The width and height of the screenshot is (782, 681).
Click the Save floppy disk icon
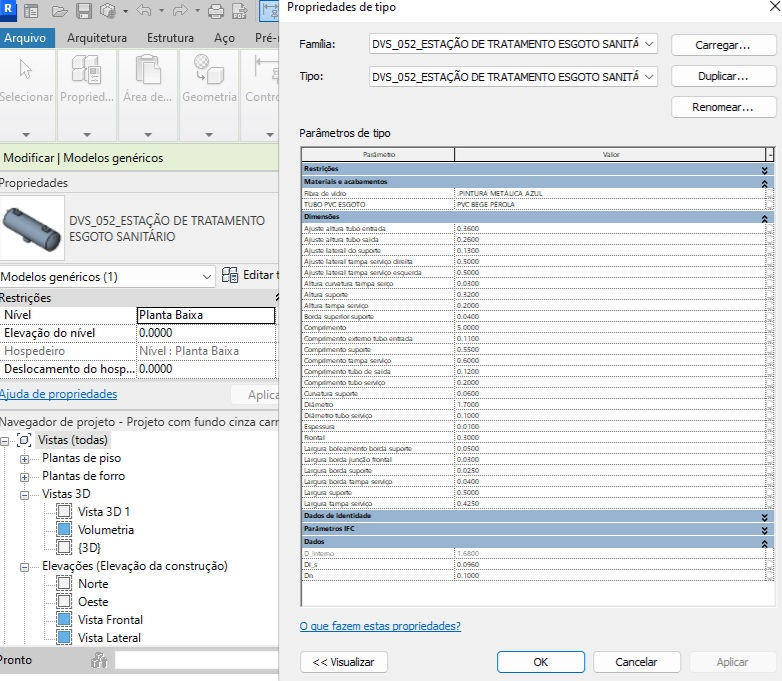(84, 11)
